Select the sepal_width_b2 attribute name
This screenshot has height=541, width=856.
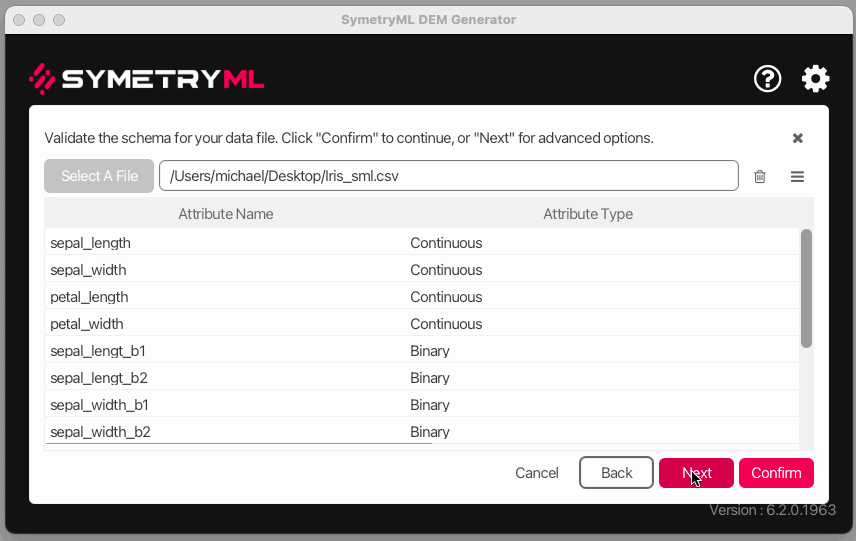pyautogui.click(x=100, y=432)
